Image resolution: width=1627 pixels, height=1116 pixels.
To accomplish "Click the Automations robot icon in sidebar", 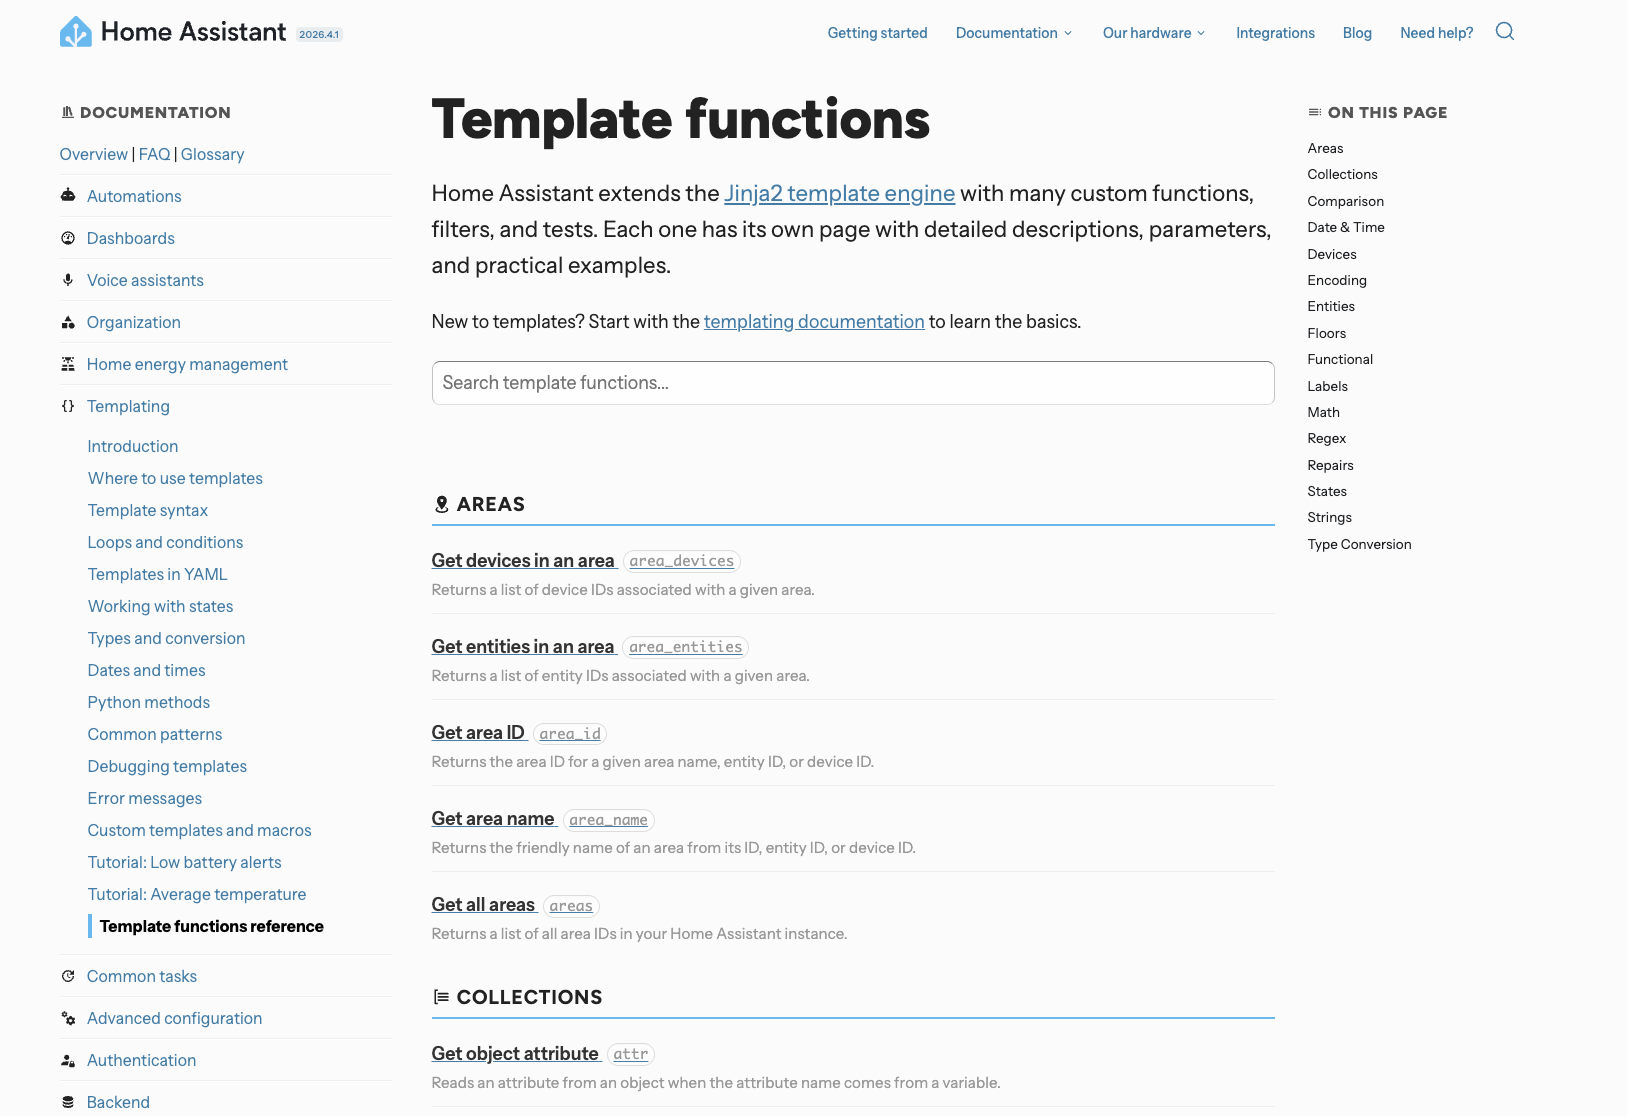I will point(68,196).
